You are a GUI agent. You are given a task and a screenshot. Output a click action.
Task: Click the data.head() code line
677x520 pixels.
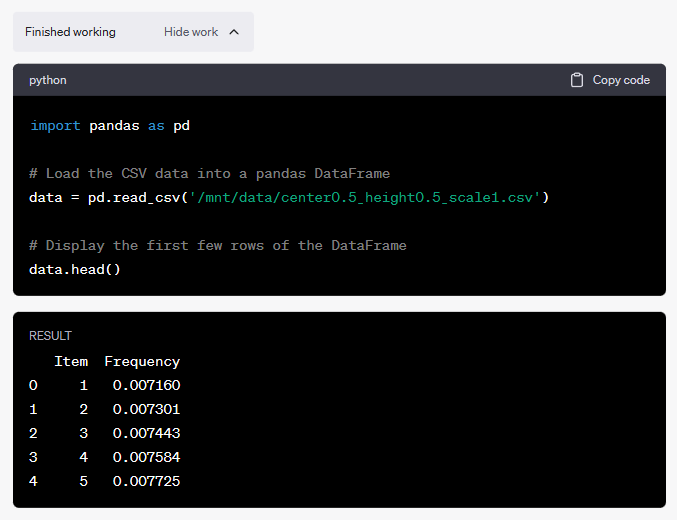pyautogui.click(x=75, y=269)
